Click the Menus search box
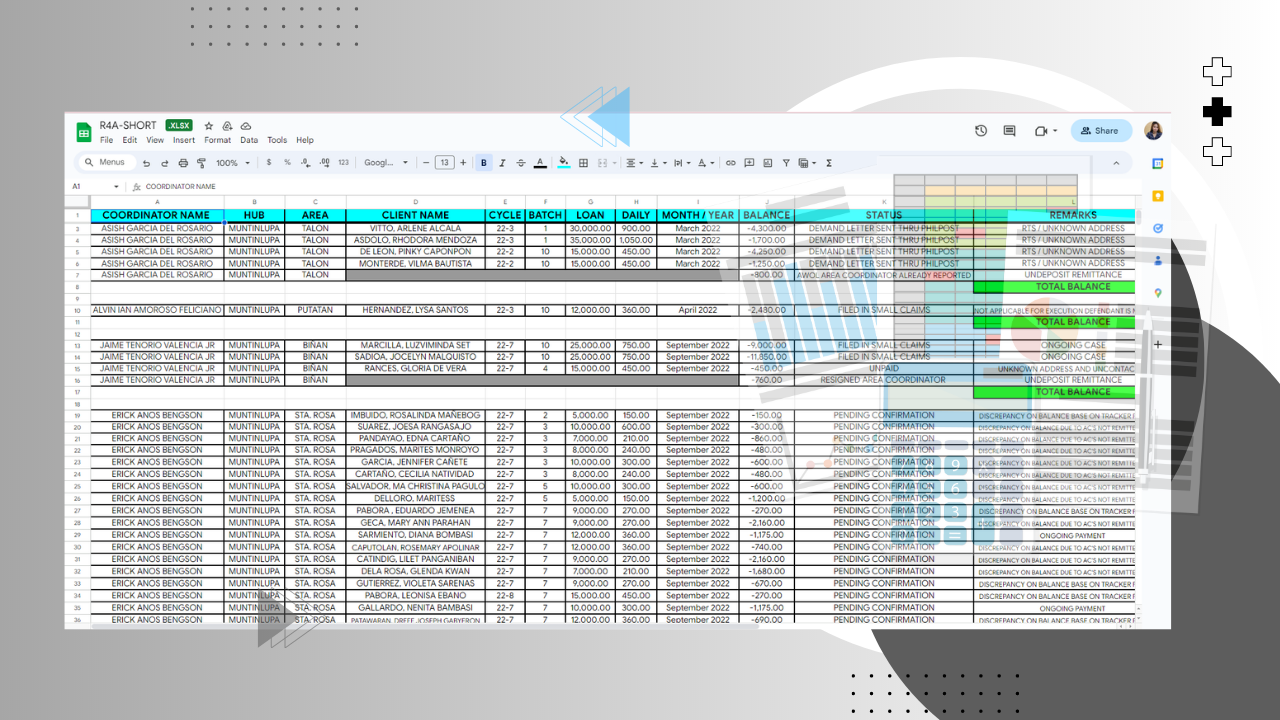This screenshot has width=1280, height=720. pyautogui.click(x=106, y=163)
